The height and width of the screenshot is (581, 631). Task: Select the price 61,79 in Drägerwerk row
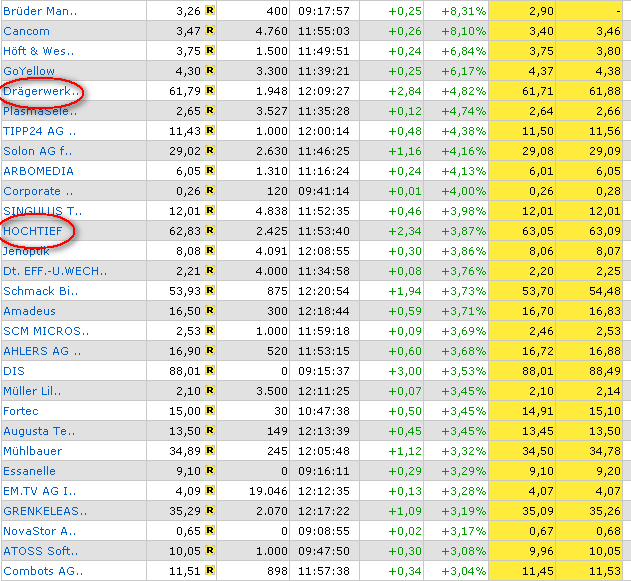point(185,91)
